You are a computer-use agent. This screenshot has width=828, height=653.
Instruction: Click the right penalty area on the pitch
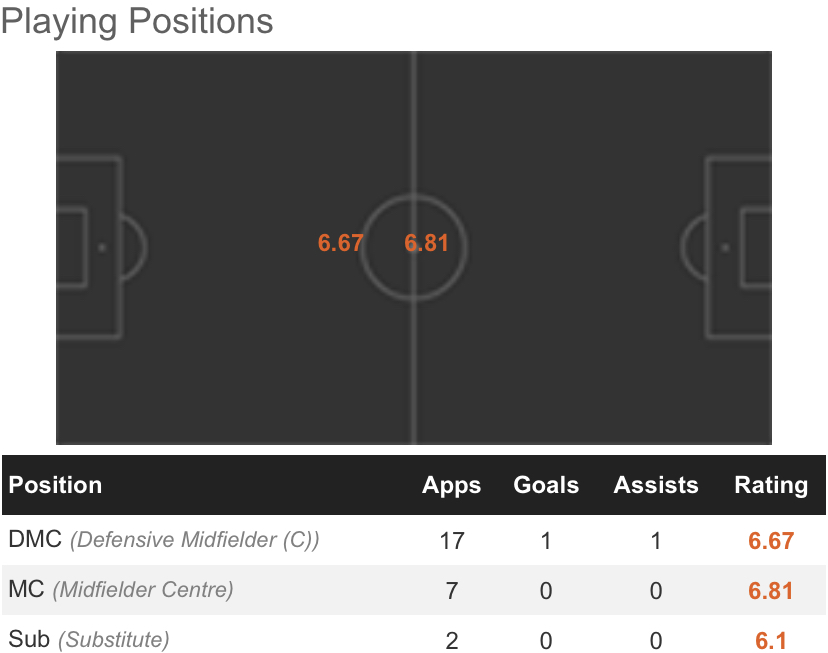click(738, 246)
